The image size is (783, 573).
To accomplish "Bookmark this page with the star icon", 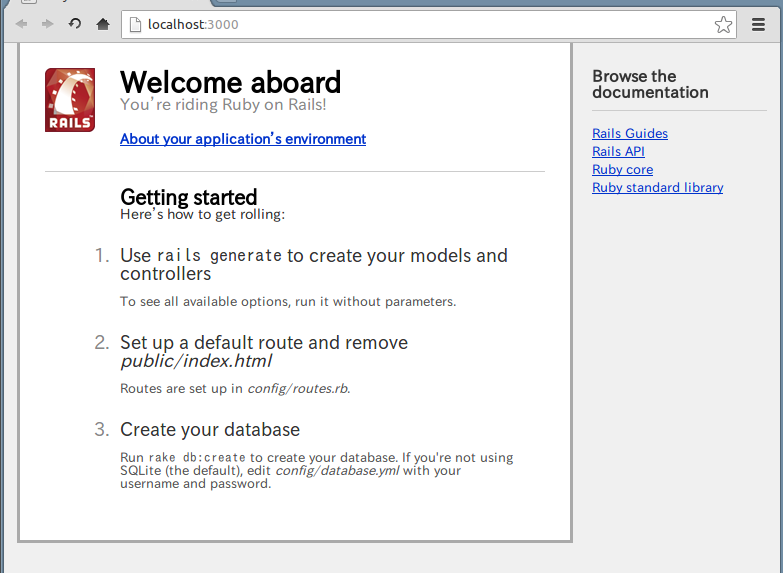I will (x=723, y=24).
